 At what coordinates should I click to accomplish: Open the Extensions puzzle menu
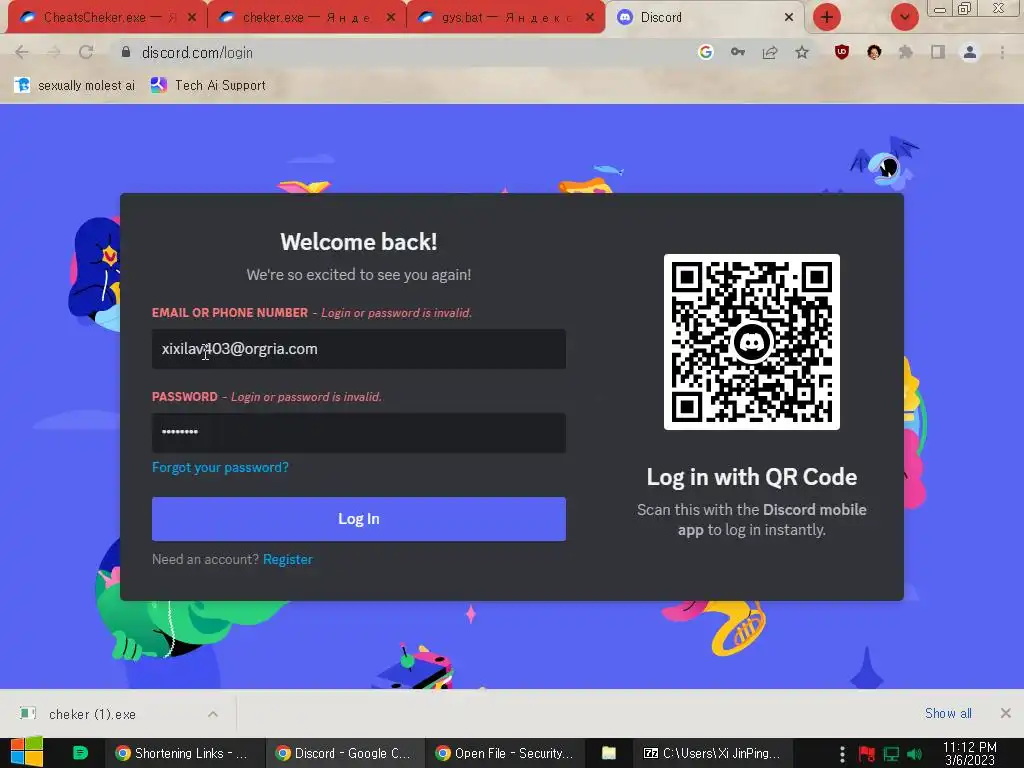pos(906,52)
